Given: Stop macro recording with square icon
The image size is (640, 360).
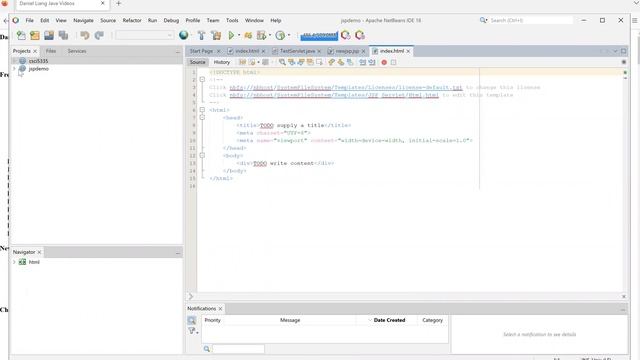Looking at the screenshot, I should [x=393, y=62].
